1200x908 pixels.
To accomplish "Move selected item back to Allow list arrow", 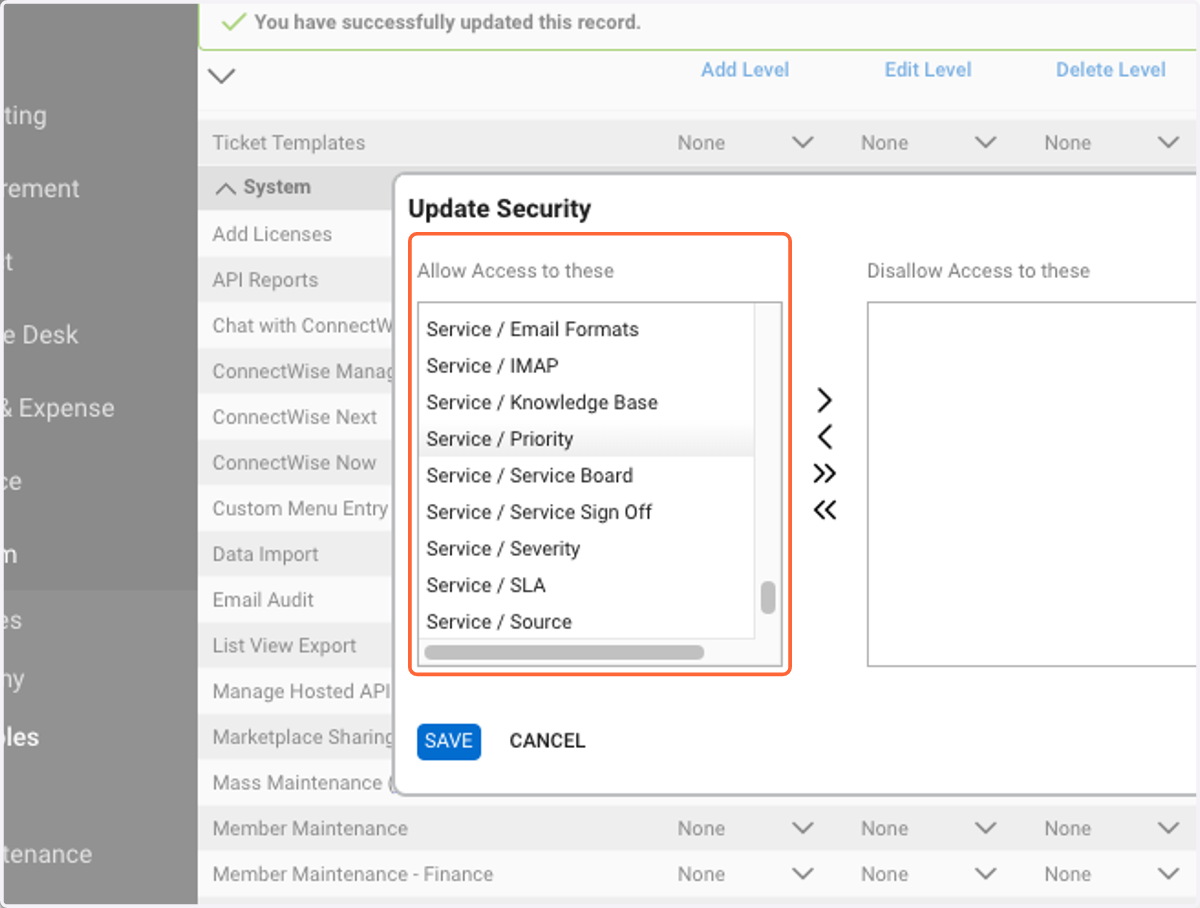I will point(824,437).
